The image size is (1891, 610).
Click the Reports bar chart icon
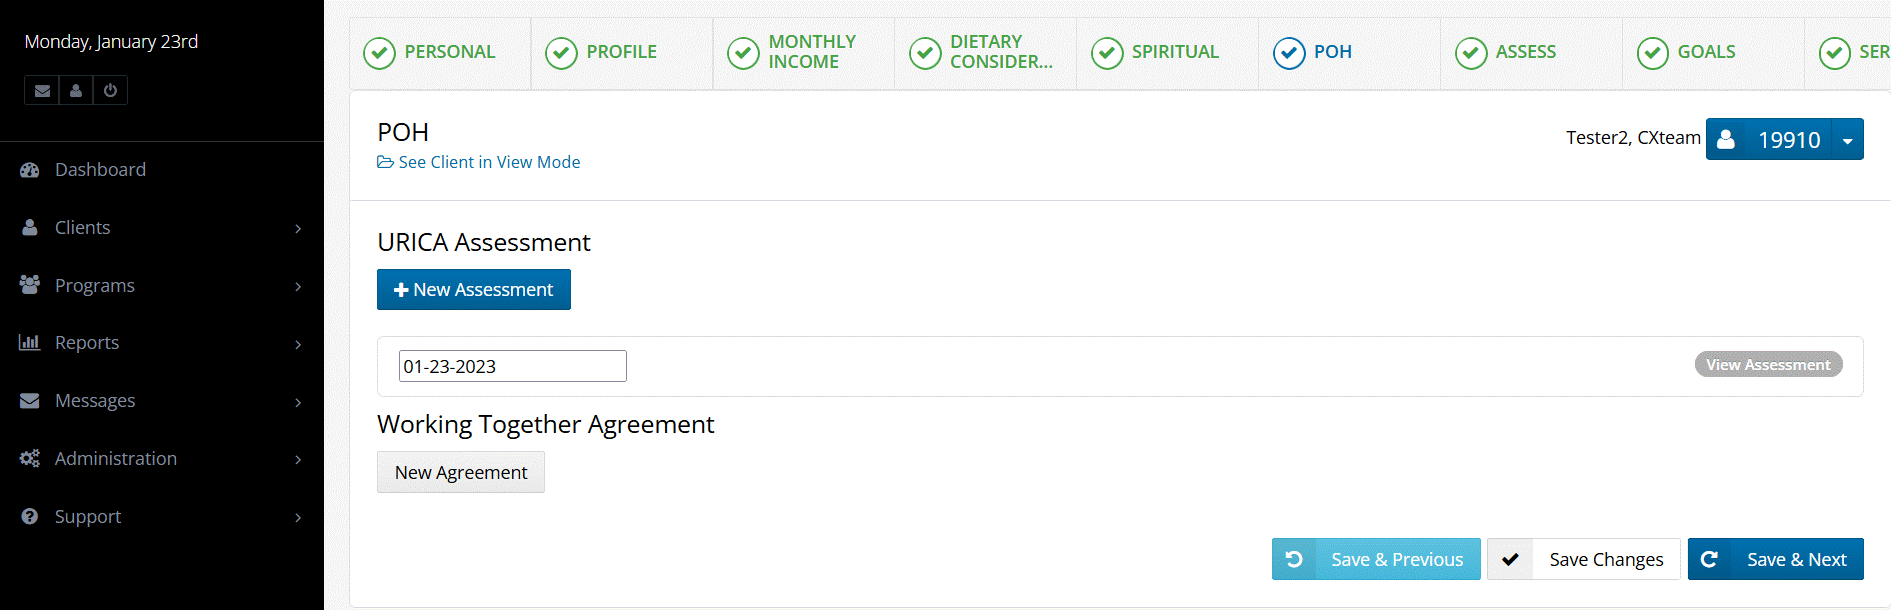click(30, 343)
